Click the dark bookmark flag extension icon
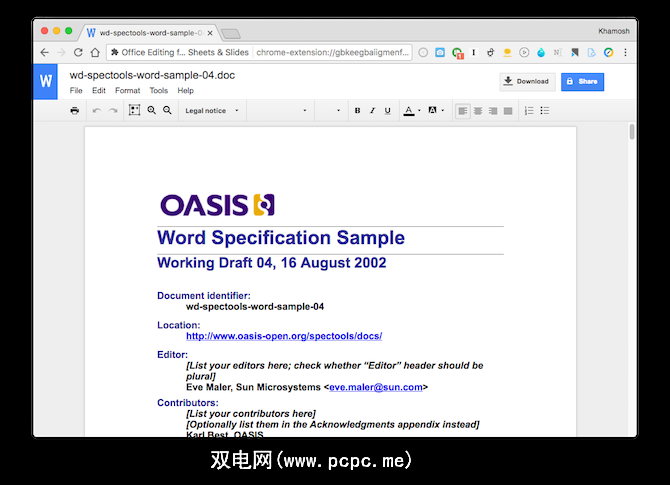 click(575, 53)
